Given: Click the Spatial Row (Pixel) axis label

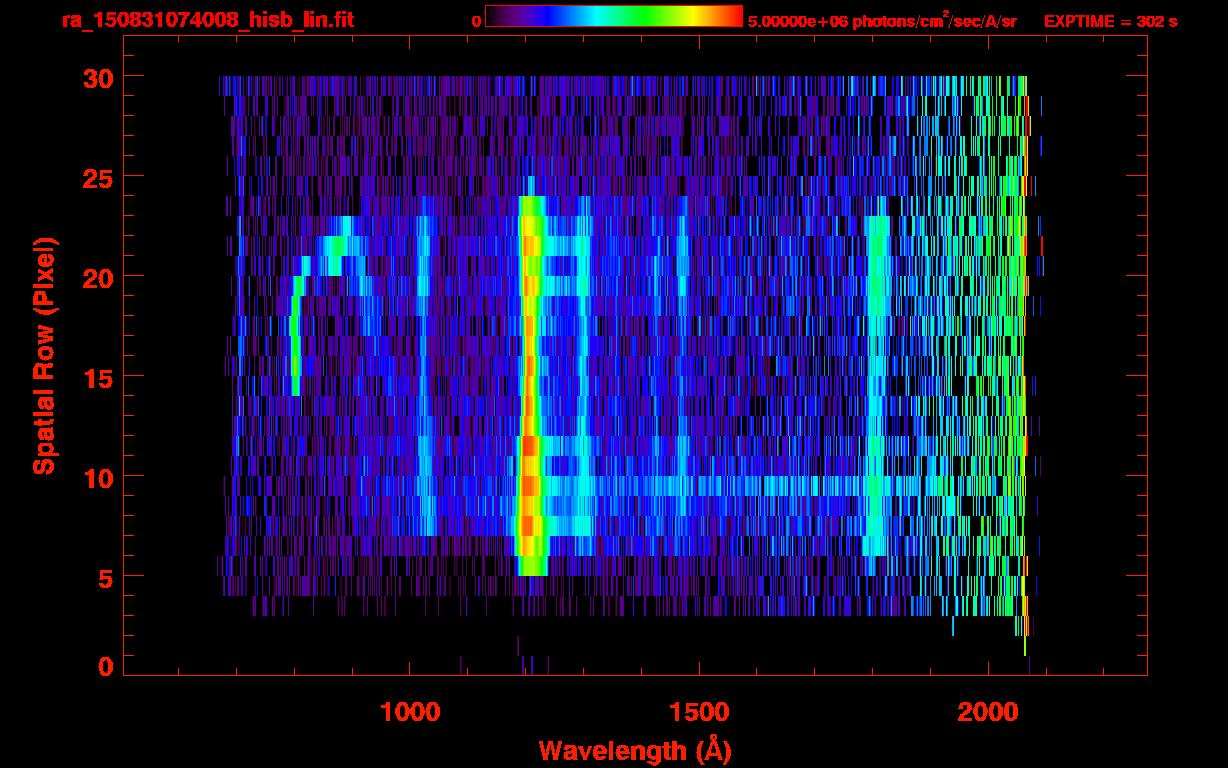Looking at the screenshot, I should coord(45,356).
